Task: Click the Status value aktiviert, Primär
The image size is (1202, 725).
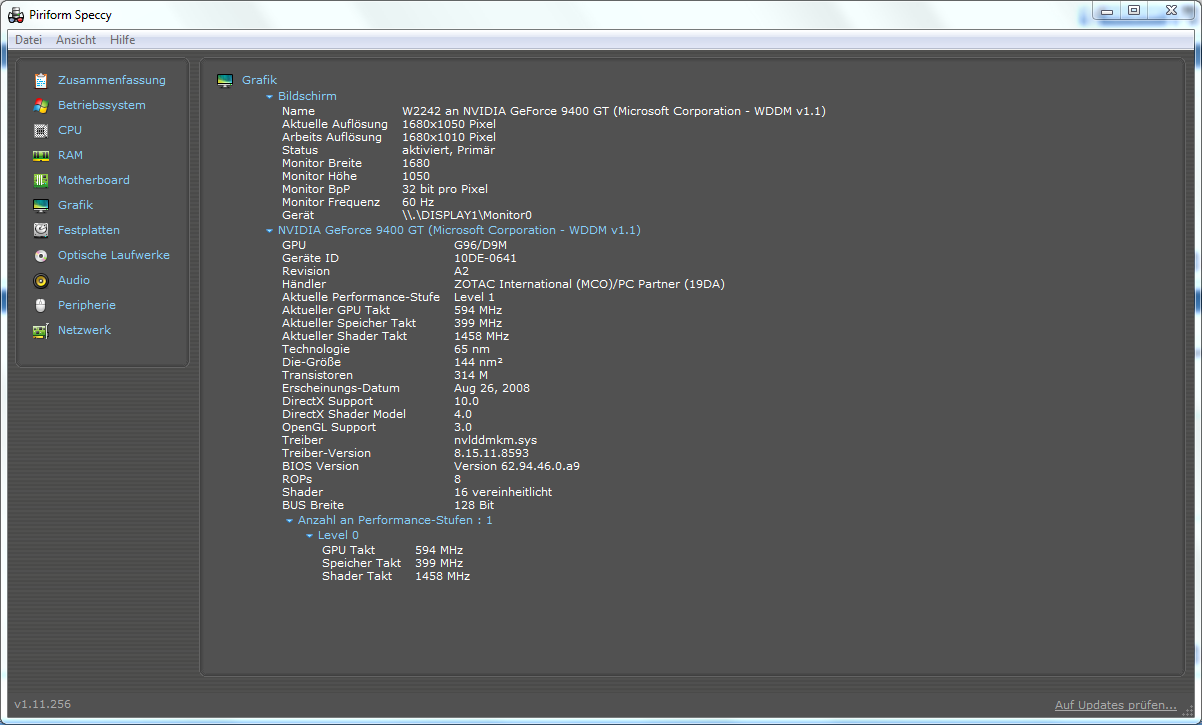Action: (x=448, y=150)
